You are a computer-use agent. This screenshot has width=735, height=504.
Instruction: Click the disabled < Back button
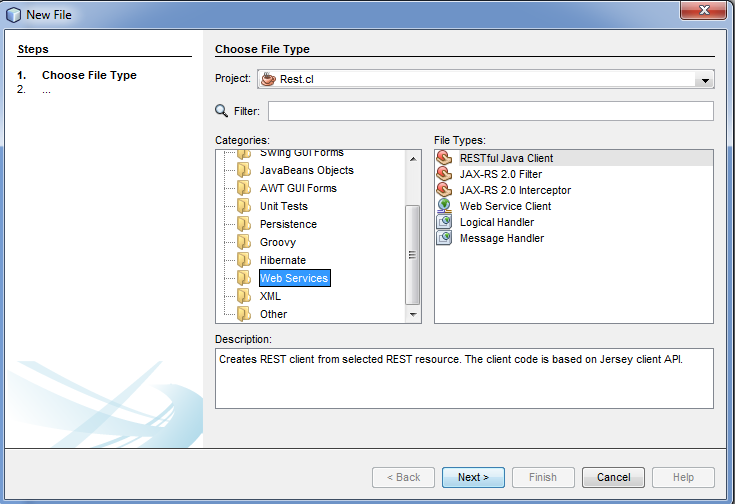point(403,477)
